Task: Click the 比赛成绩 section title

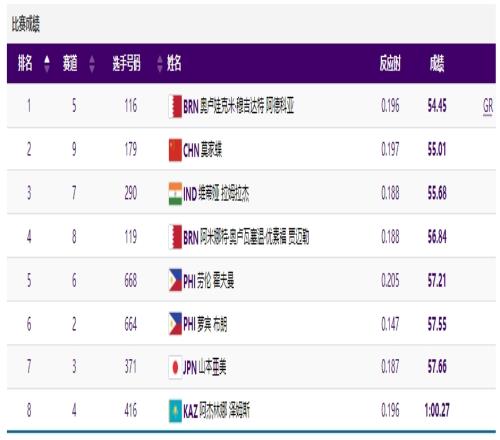Action: click(x=26, y=24)
